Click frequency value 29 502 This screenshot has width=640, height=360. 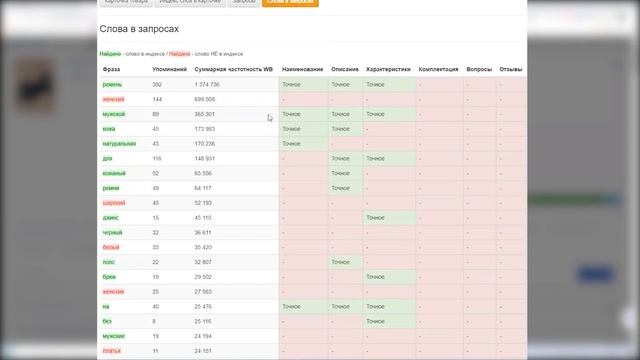[203, 277]
